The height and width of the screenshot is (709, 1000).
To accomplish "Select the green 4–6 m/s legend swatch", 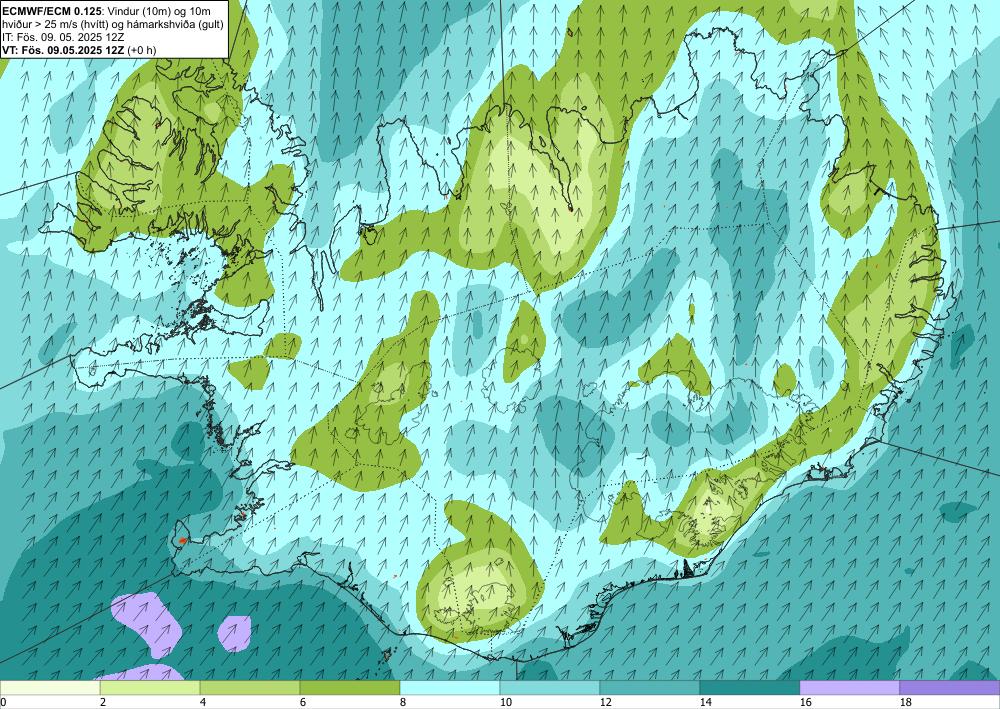I will tap(250, 688).
